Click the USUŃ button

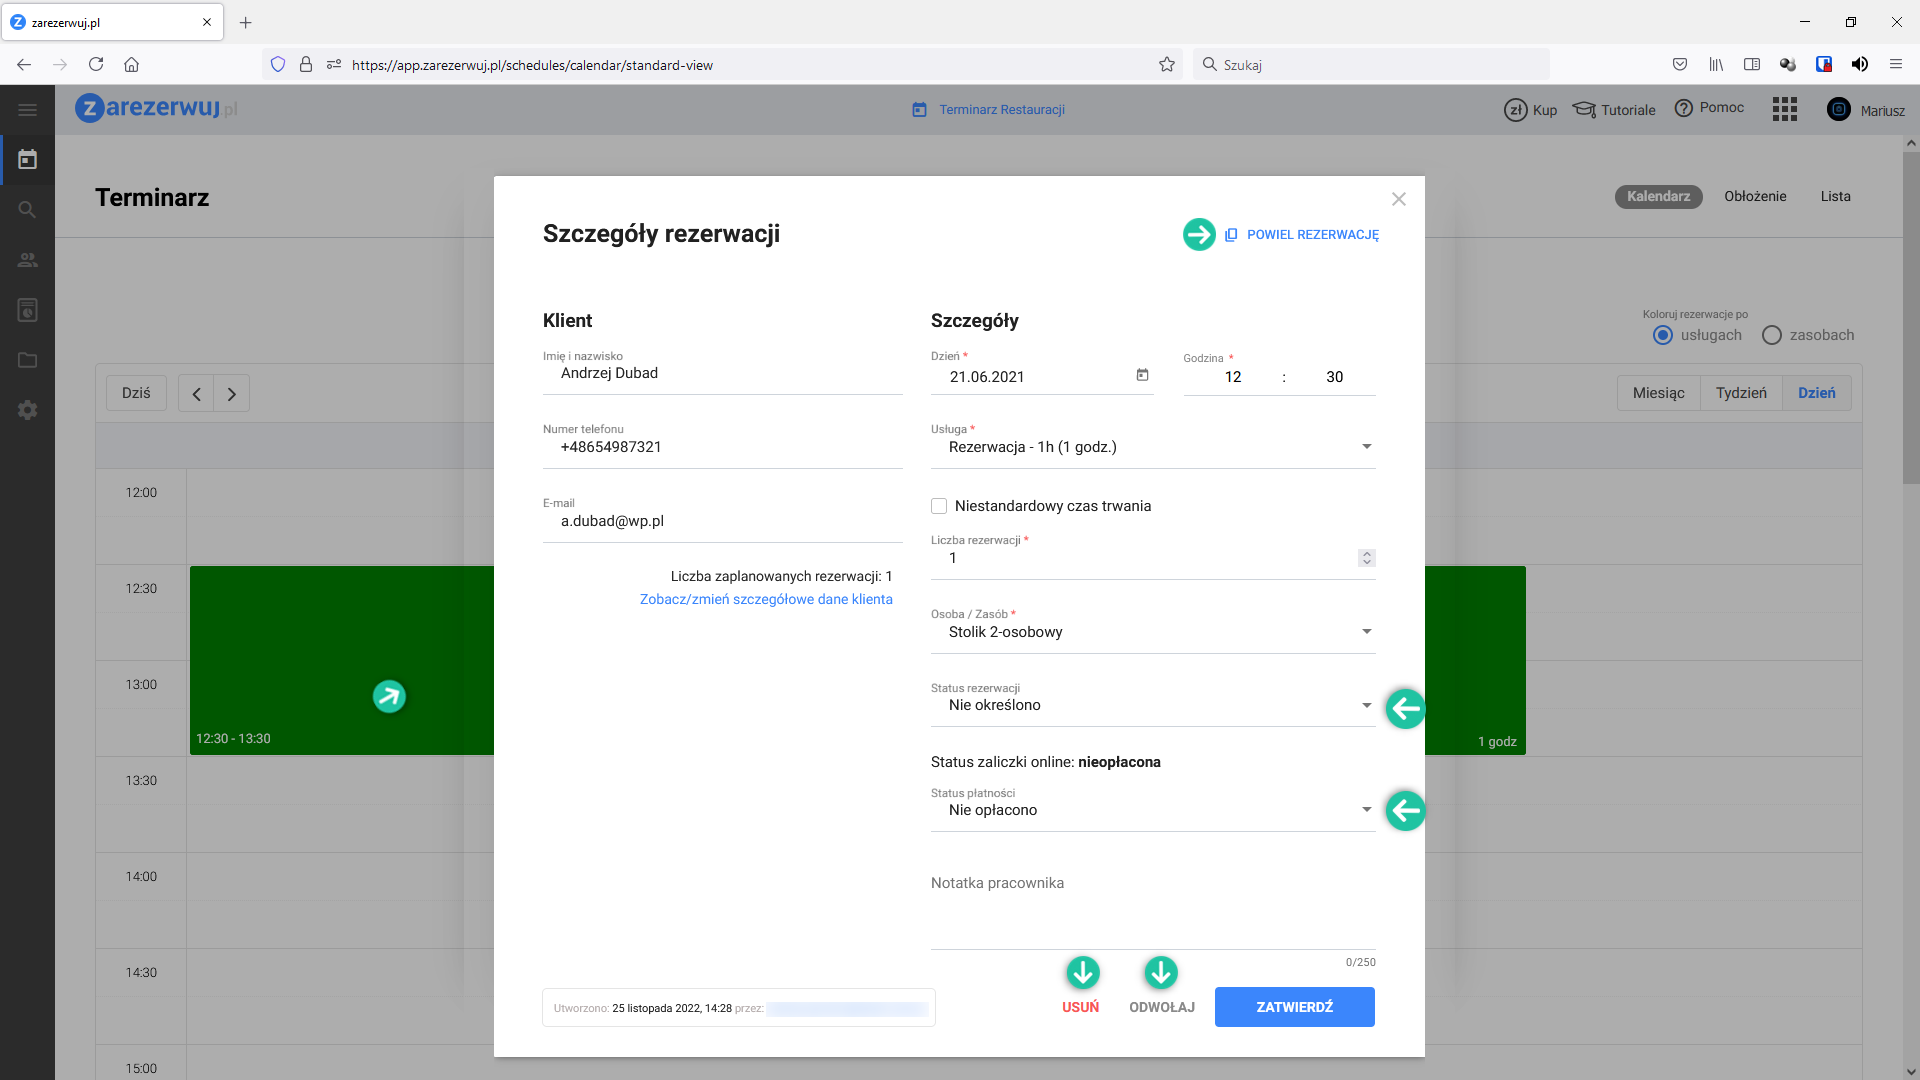pyautogui.click(x=1080, y=1008)
